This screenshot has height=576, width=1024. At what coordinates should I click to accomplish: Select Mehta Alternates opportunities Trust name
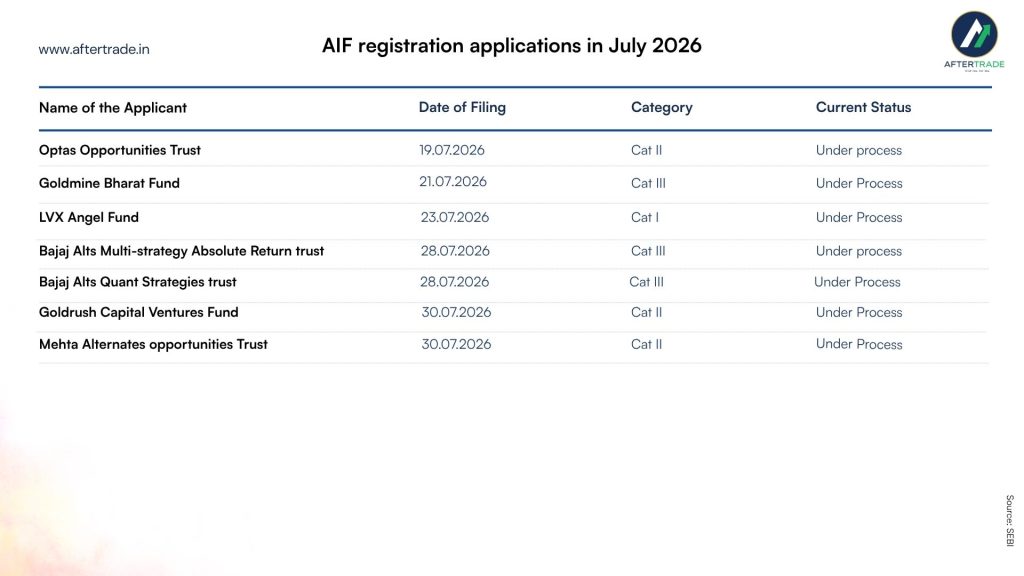153,345
